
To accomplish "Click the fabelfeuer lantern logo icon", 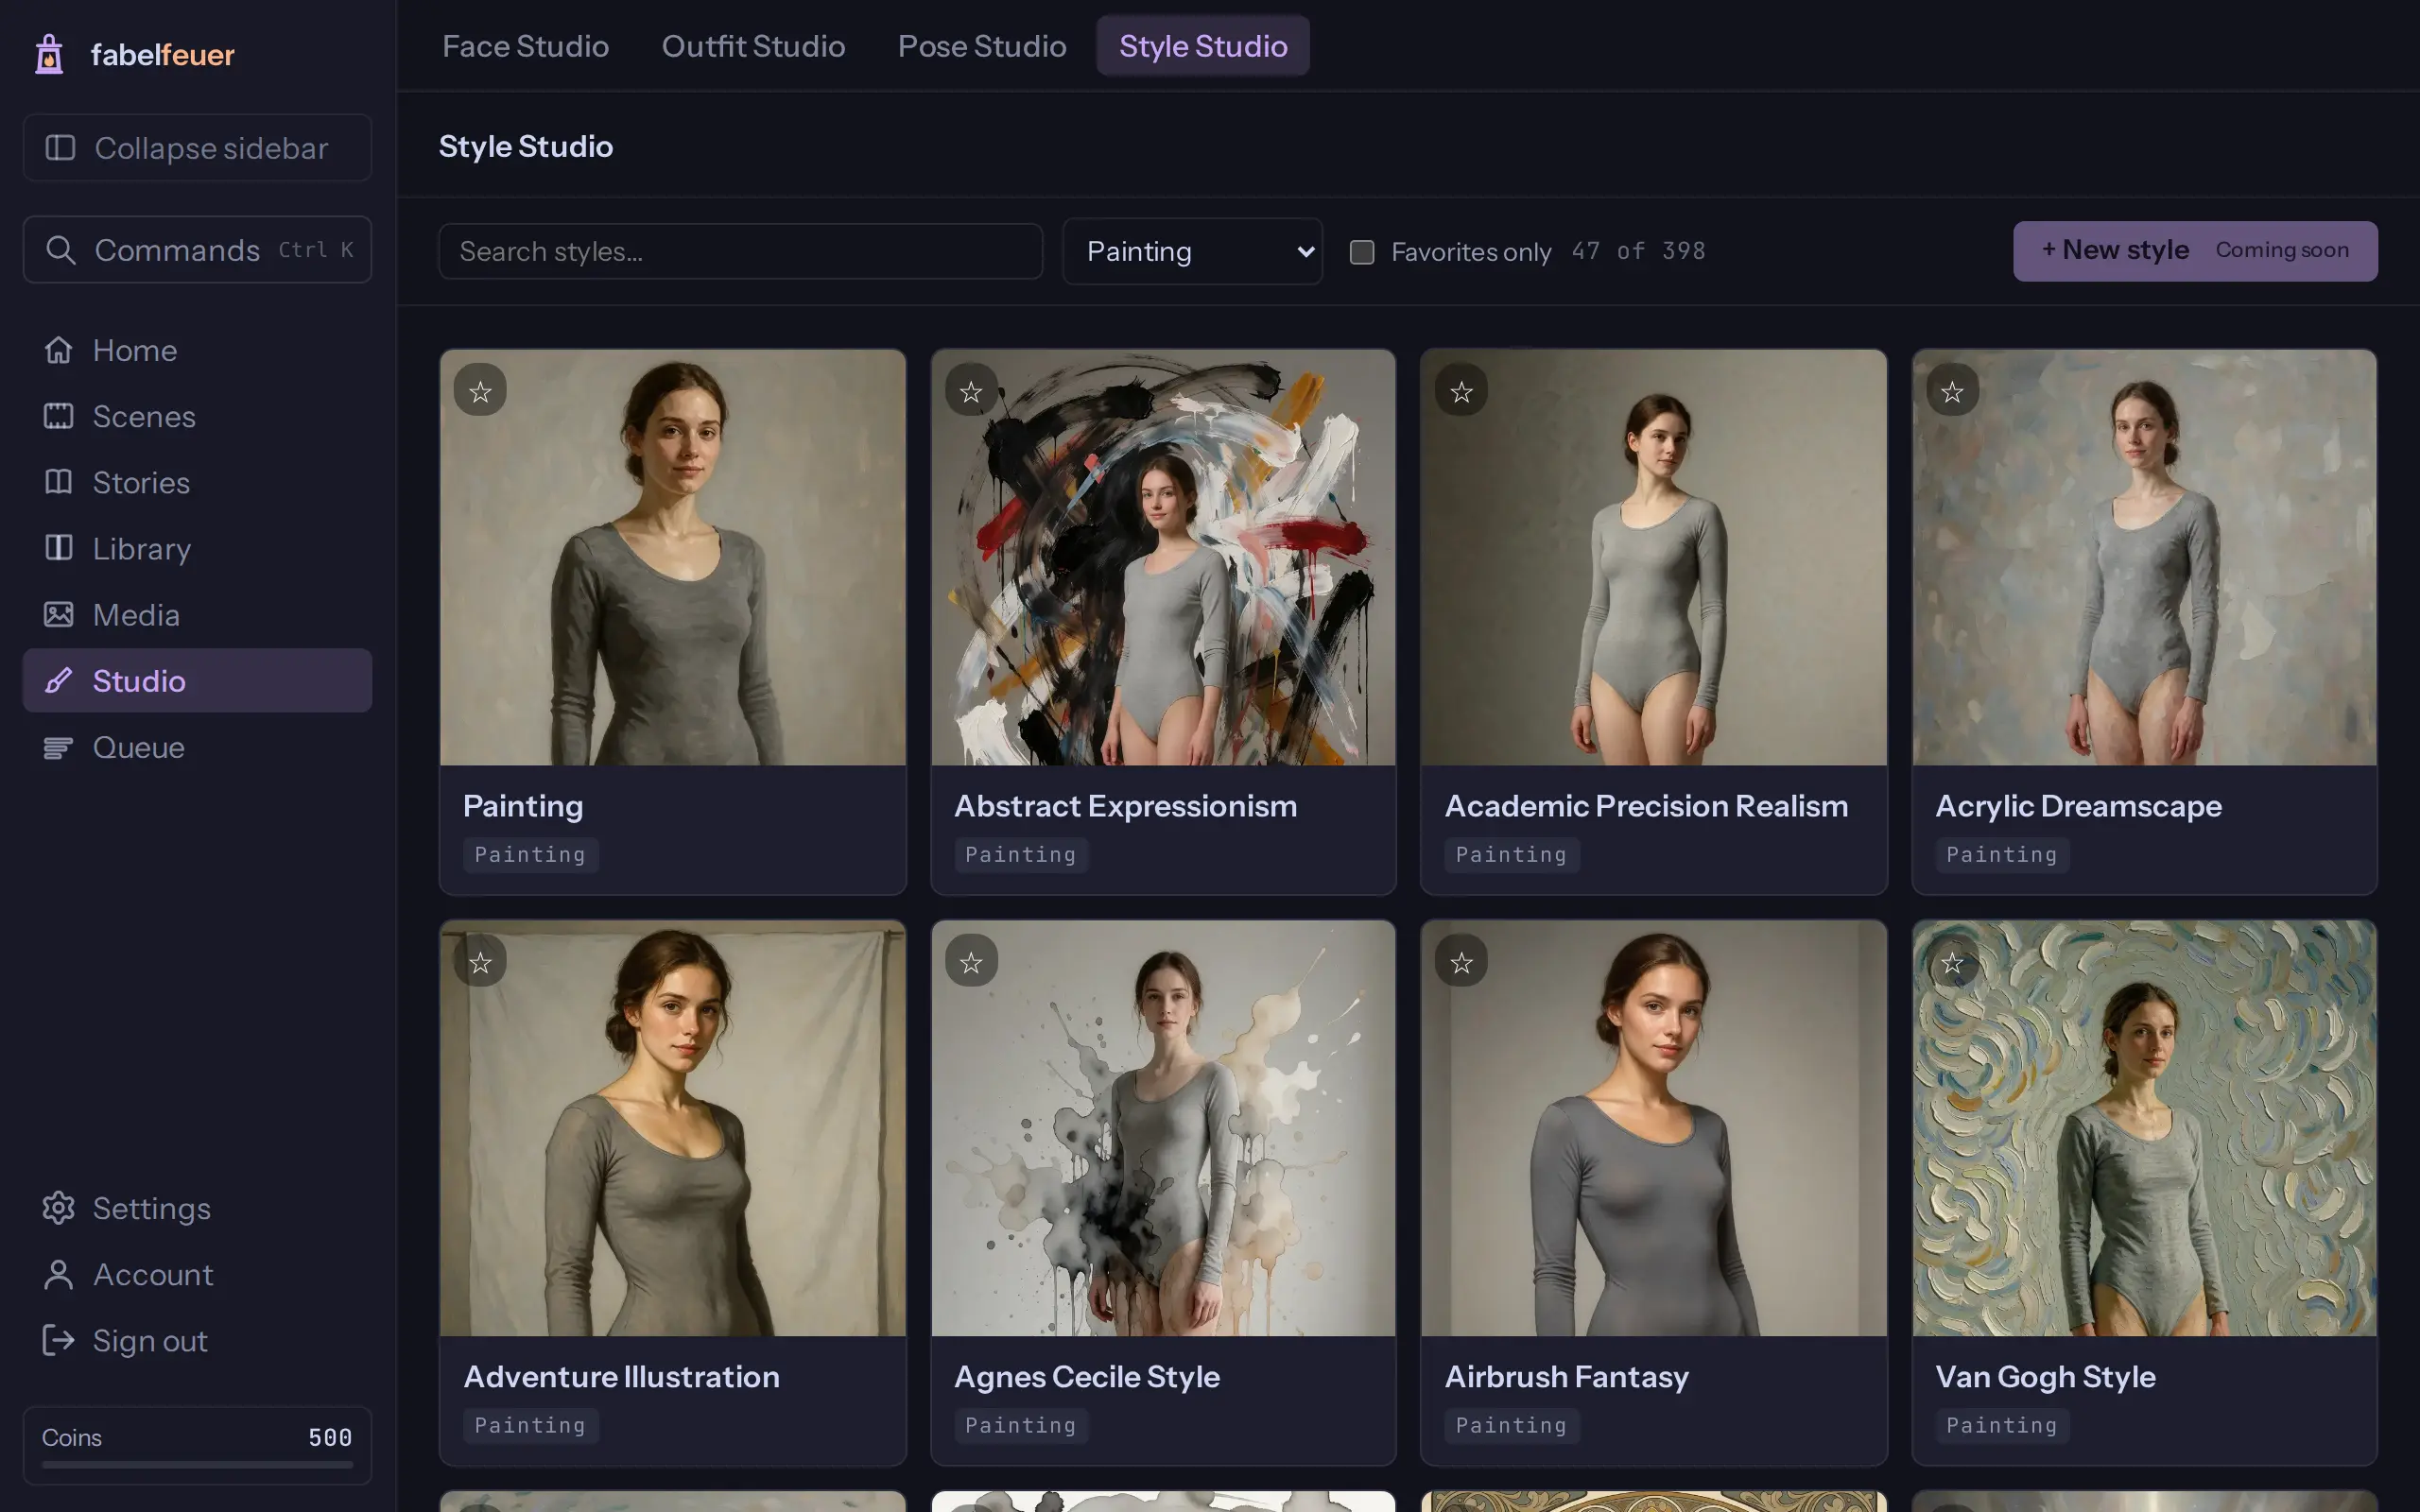I will tap(49, 54).
